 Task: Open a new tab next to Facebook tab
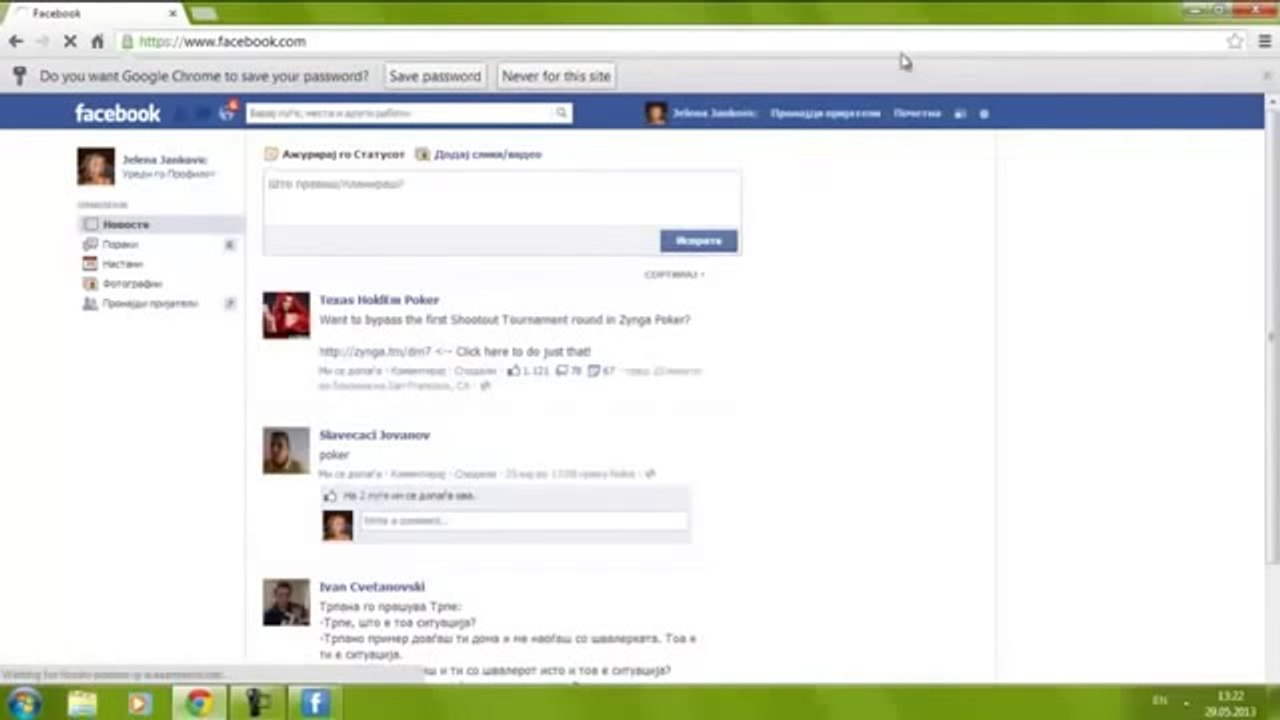[203, 13]
